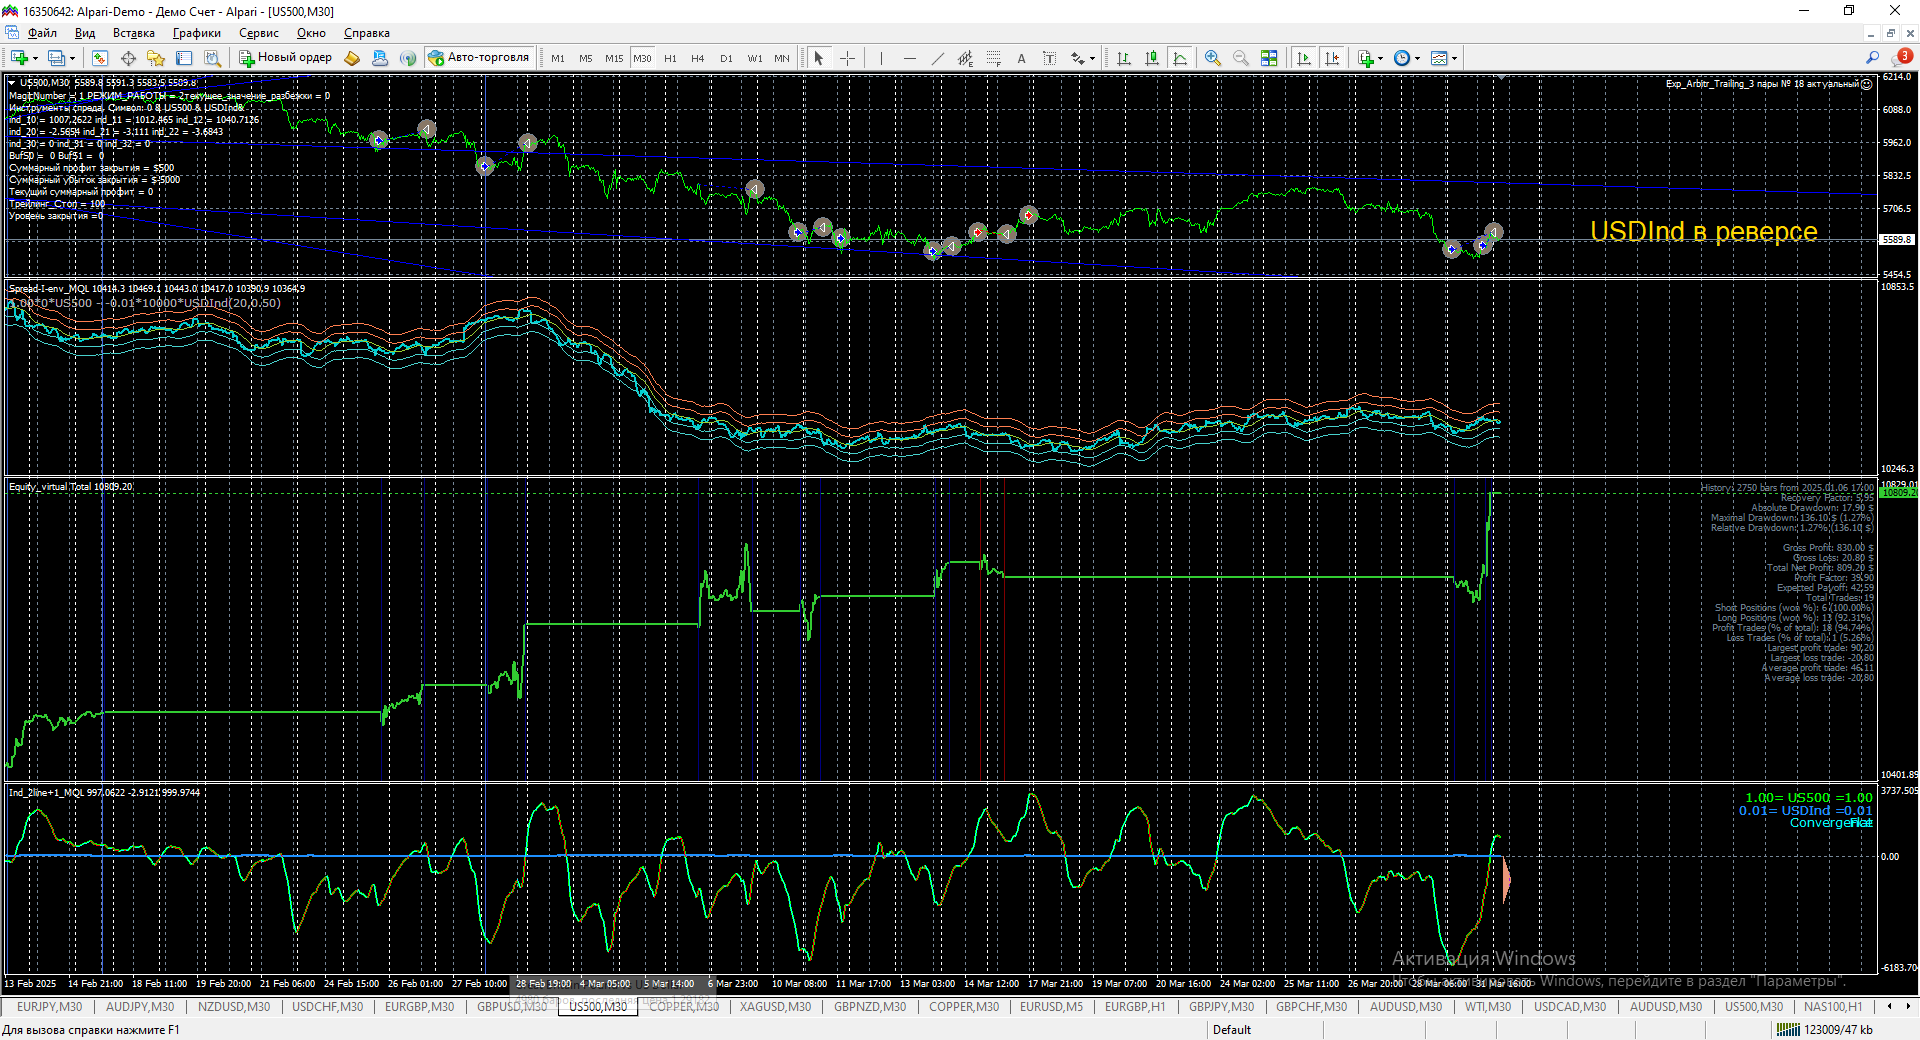Toggle Авто-торговля auto trading
This screenshot has width=1920, height=1040.
coord(479,58)
